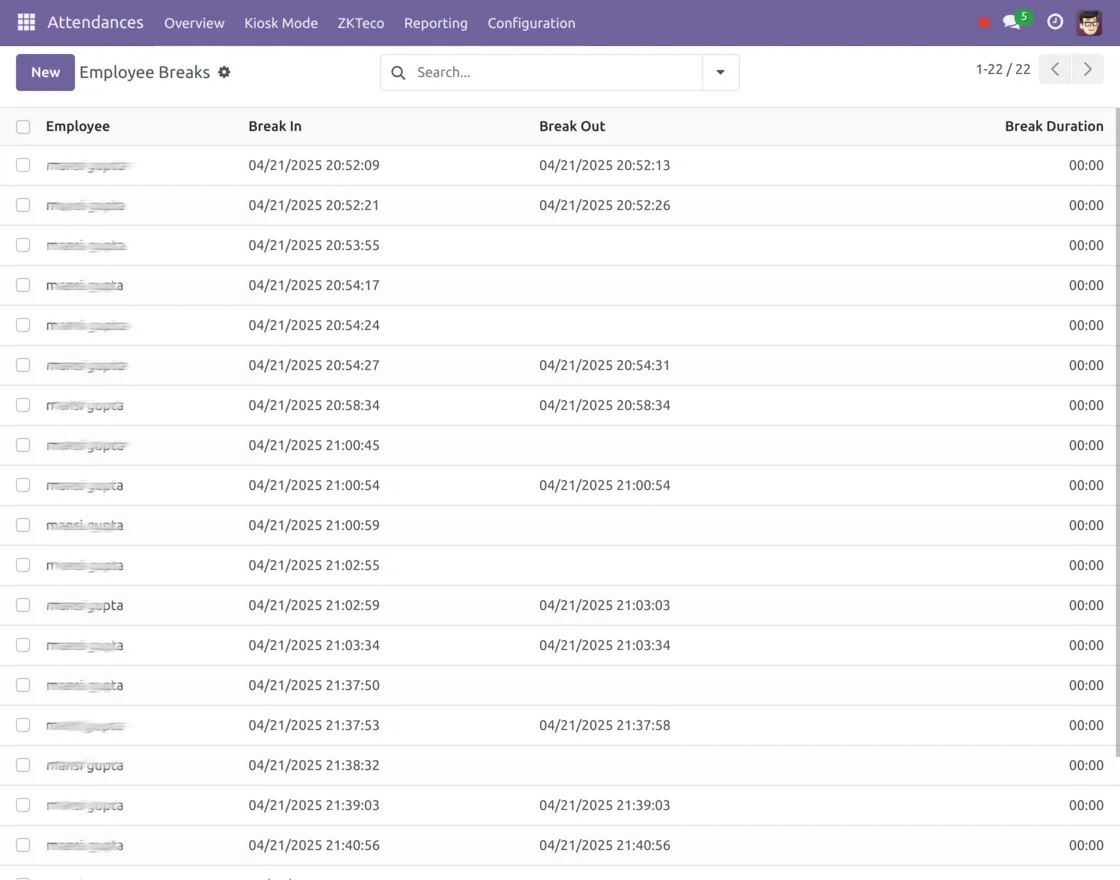Open the apps grid home menu
The width and height of the screenshot is (1120, 880).
[26, 22]
